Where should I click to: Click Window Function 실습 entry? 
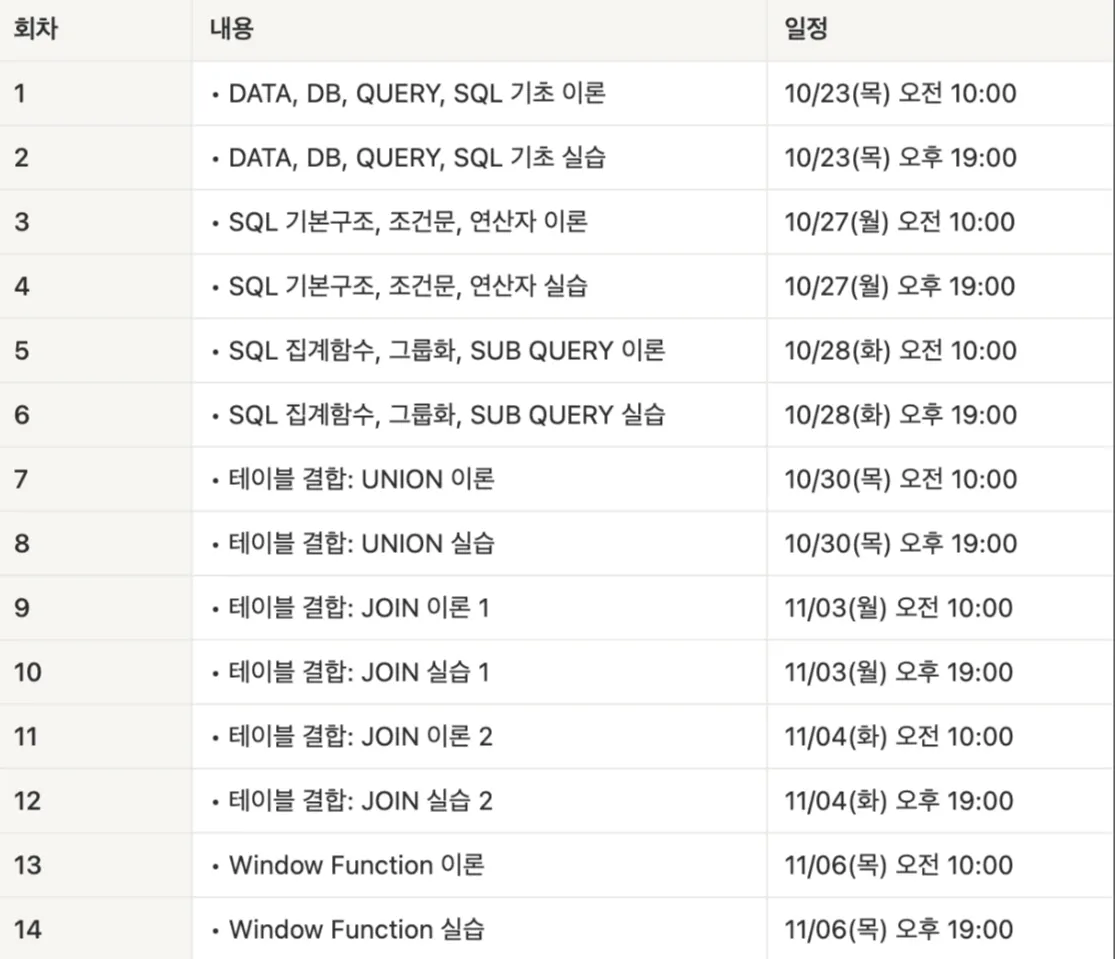(356, 929)
